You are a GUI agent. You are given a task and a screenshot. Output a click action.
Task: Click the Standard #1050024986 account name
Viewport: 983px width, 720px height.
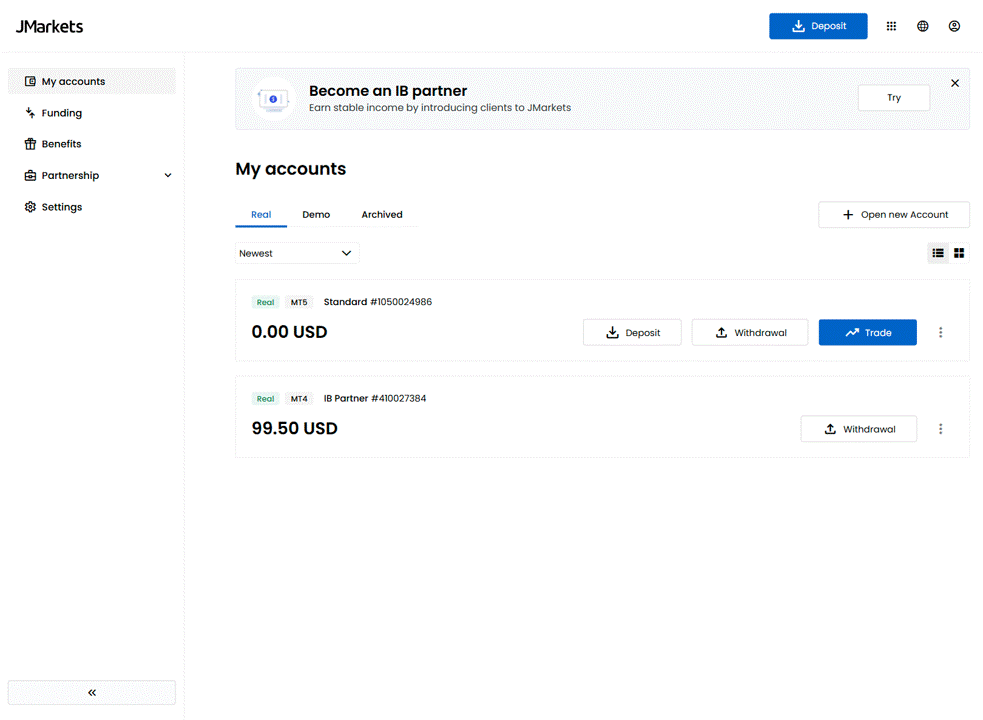point(377,302)
